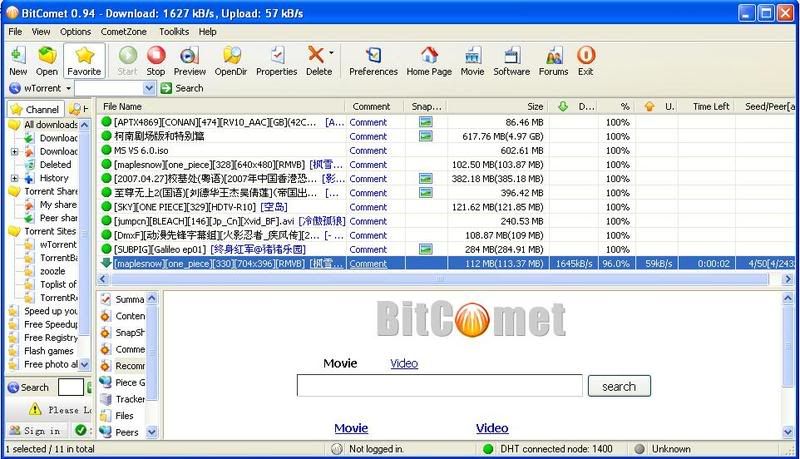Click the Exit toolbar icon
This screenshot has width=800, height=459.
pos(586,55)
